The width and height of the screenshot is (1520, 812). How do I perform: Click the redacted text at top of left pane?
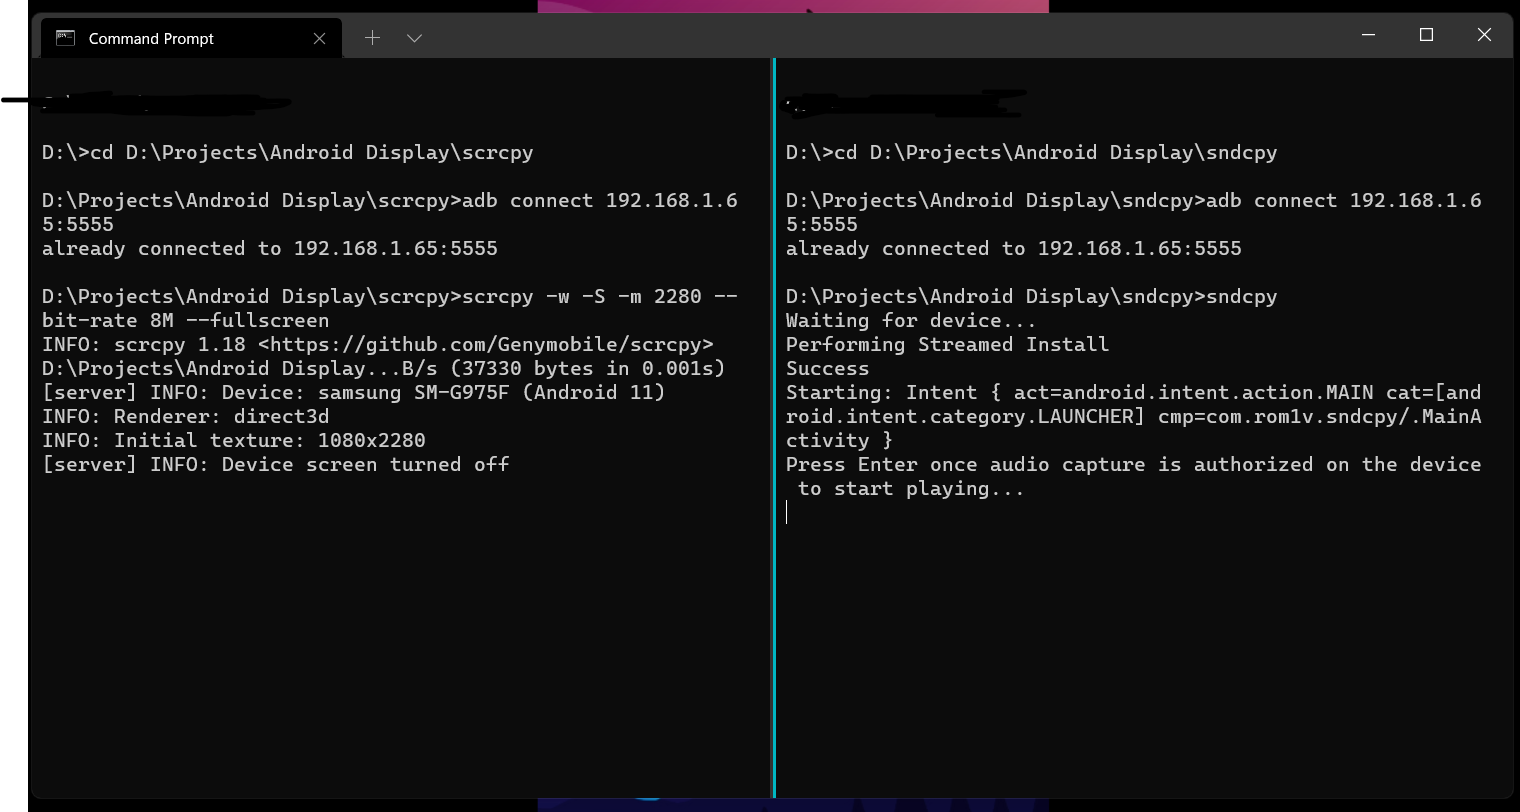165,103
